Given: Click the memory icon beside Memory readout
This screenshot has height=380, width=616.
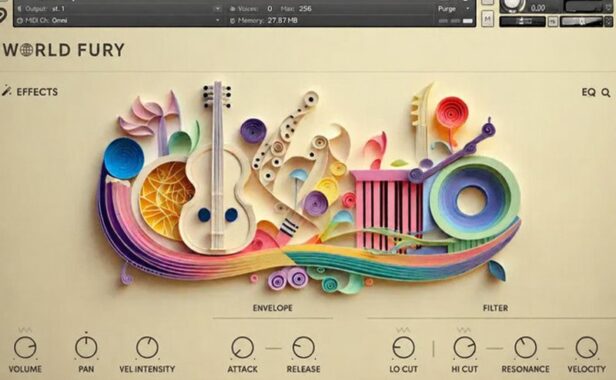Looking at the screenshot, I should (x=232, y=20).
